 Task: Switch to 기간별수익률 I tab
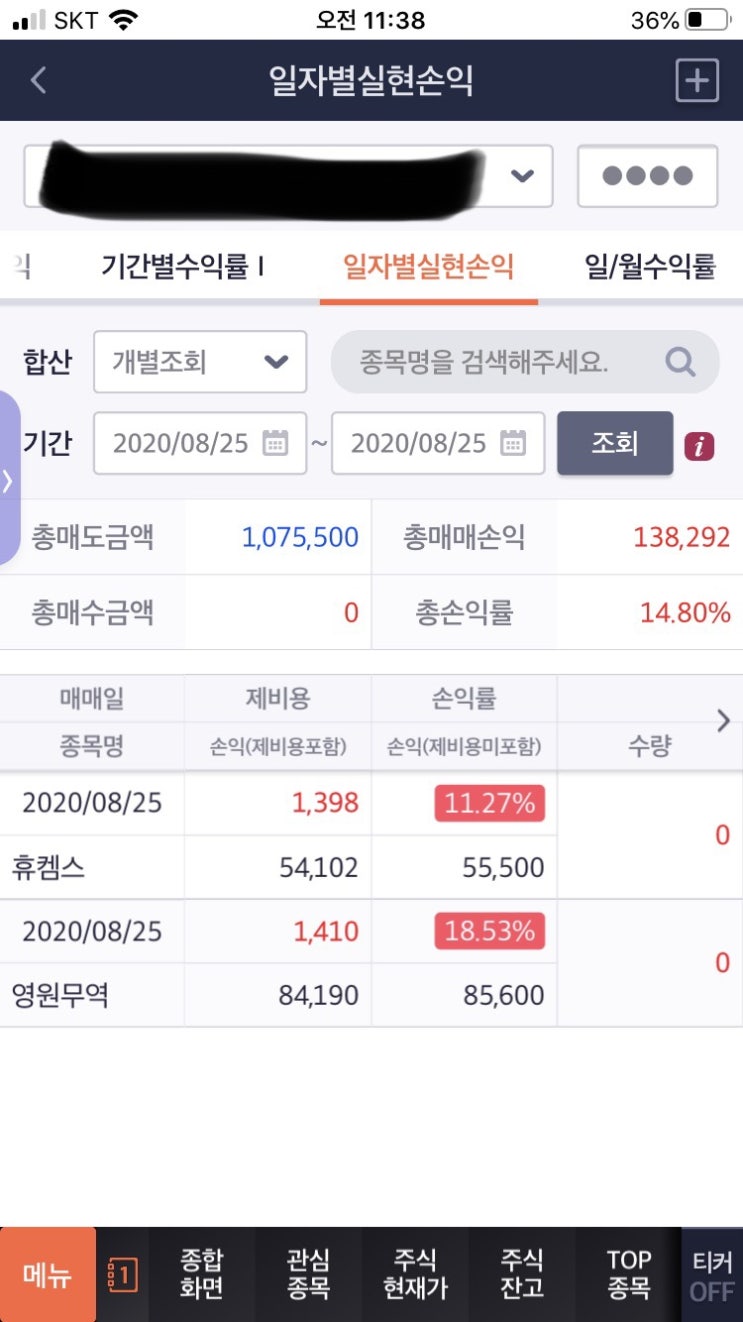click(182, 266)
